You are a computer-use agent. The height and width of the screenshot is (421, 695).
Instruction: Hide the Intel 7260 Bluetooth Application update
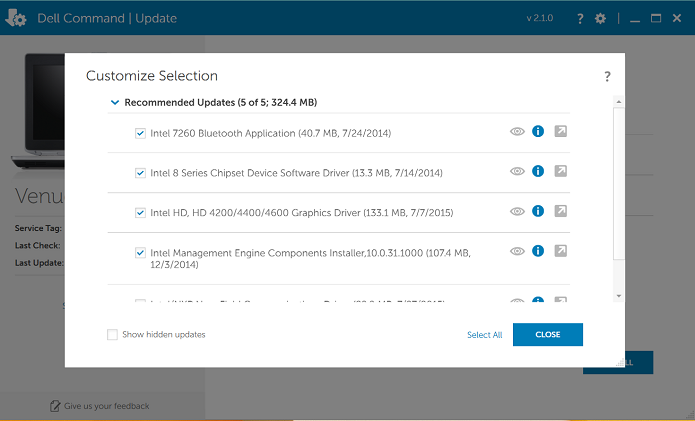pyautogui.click(x=517, y=132)
